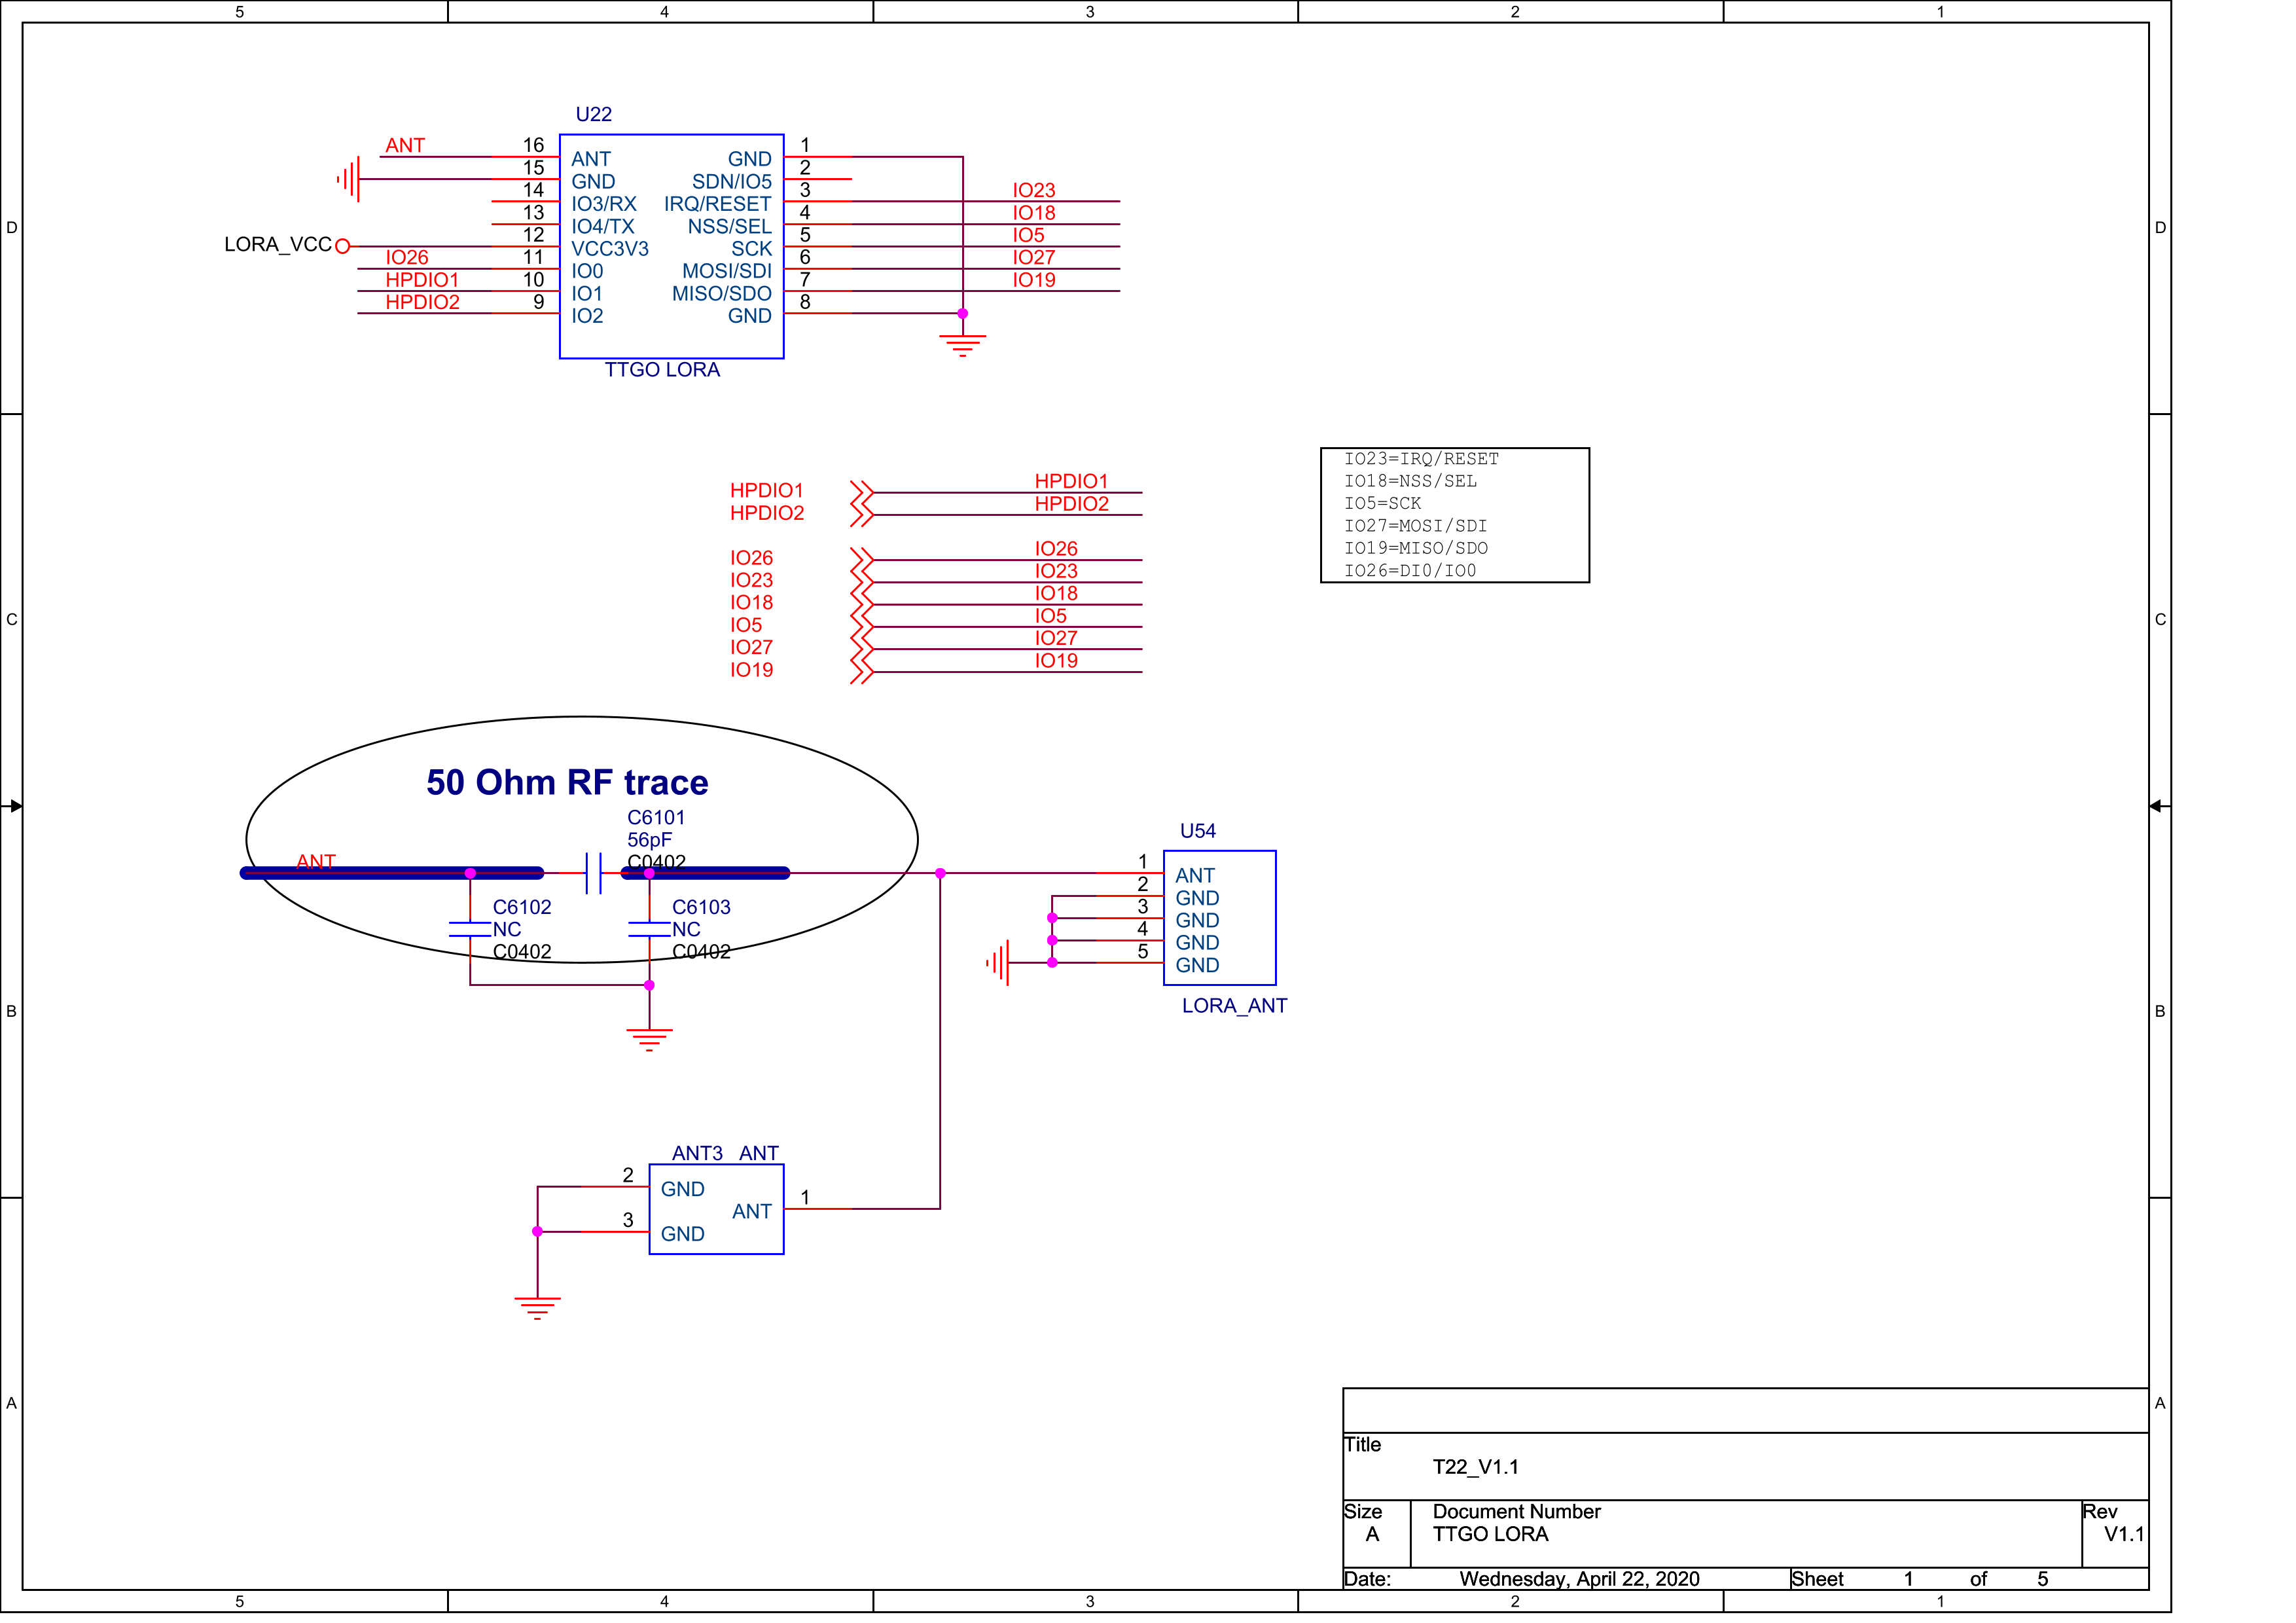This screenshot has height=1623, width=2296.
Task: Click ground symbol below U22 right-side junction
Action: [963, 346]
